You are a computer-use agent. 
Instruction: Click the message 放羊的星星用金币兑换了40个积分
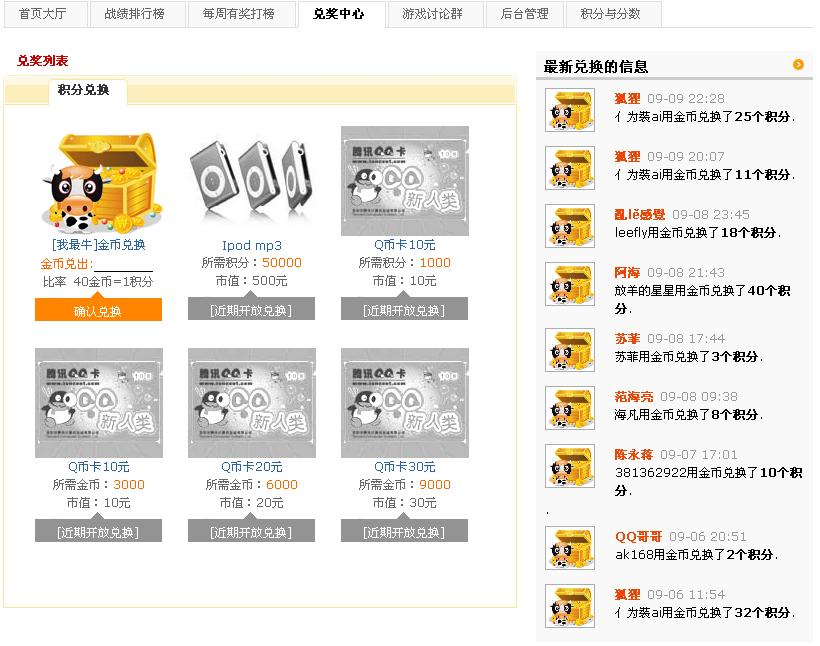pyautogui.click(x=702, y=299)
